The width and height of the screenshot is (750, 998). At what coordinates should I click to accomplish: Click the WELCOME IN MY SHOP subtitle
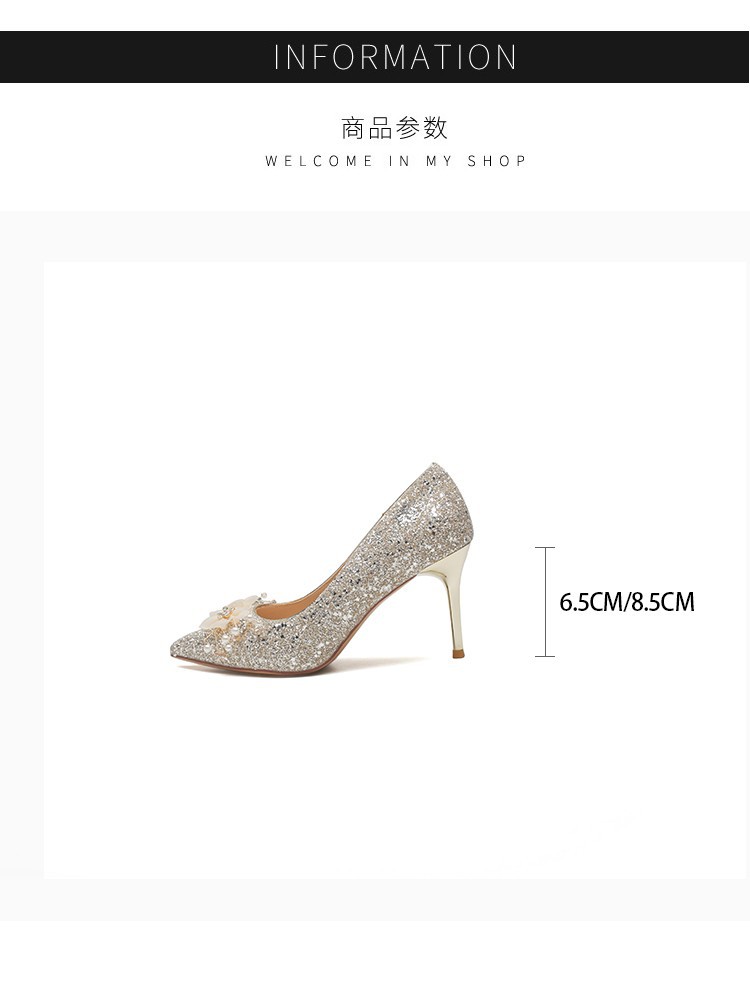395,161
